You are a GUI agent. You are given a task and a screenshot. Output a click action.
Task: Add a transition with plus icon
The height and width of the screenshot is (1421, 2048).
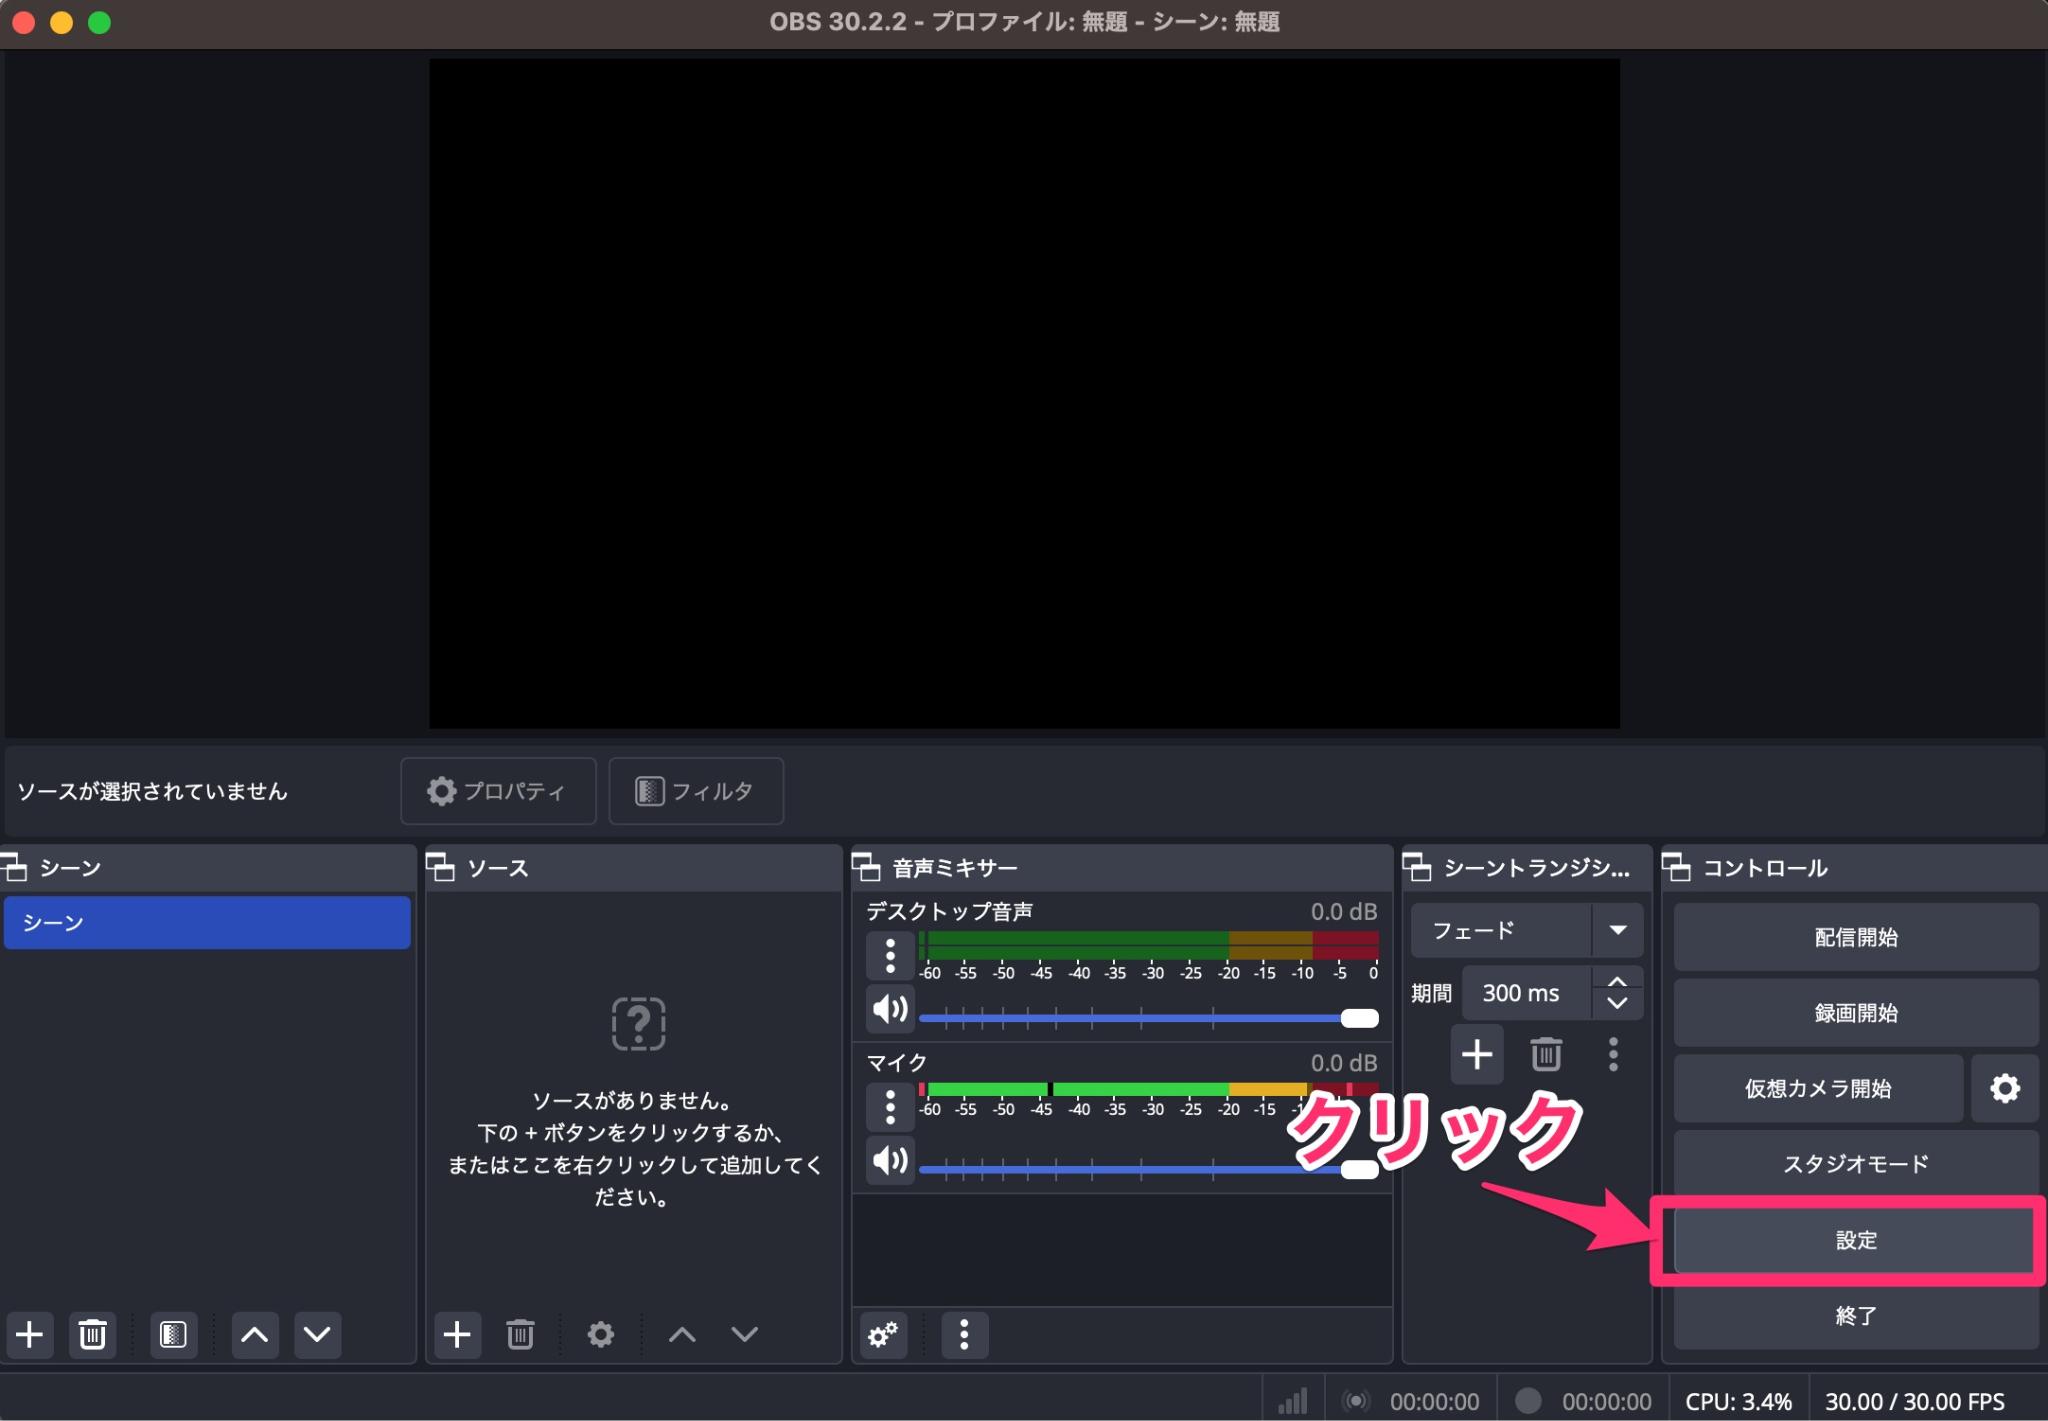pyautogui.click(x=1477, y=1054)
